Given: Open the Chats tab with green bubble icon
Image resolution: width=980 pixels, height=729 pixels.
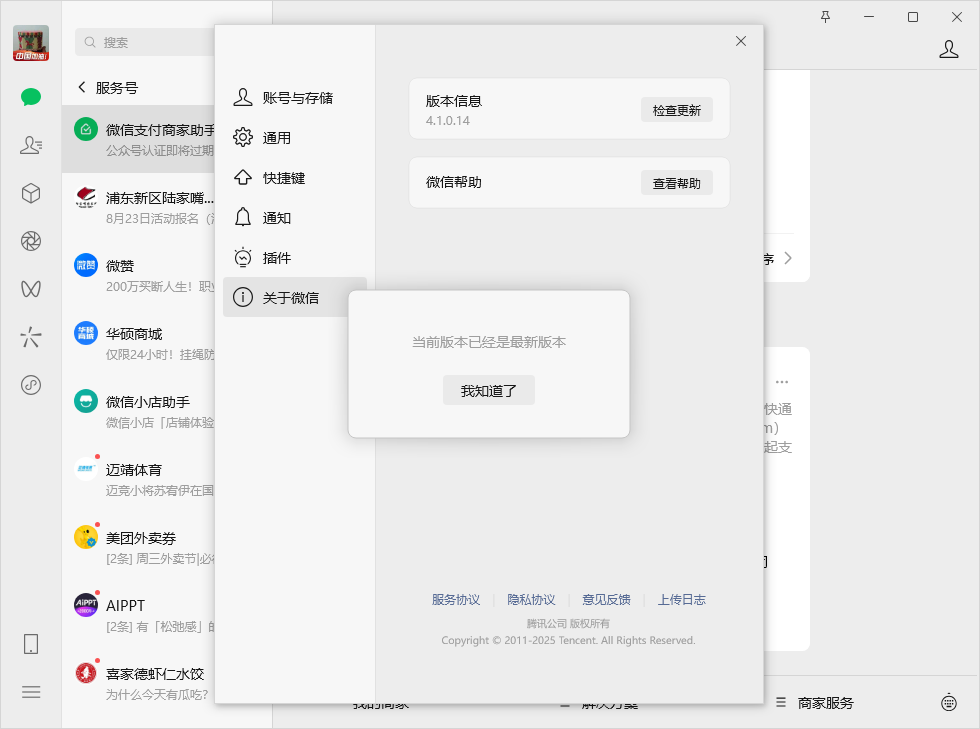Looking at the screenshot, I should coord(31,97).
